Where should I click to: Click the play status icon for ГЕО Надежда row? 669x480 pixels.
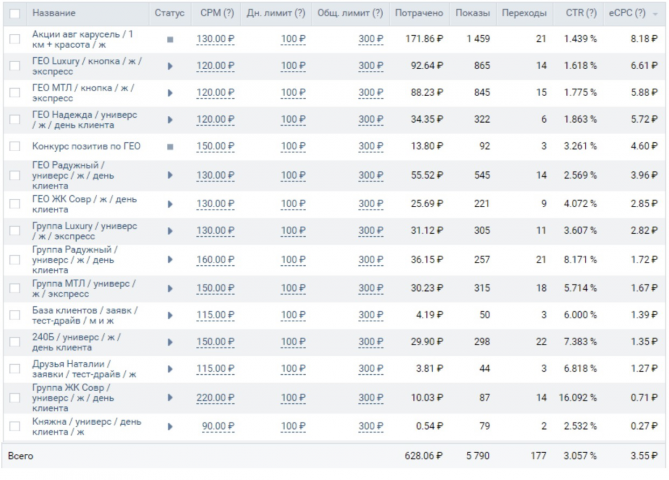(x=170, y=120)
